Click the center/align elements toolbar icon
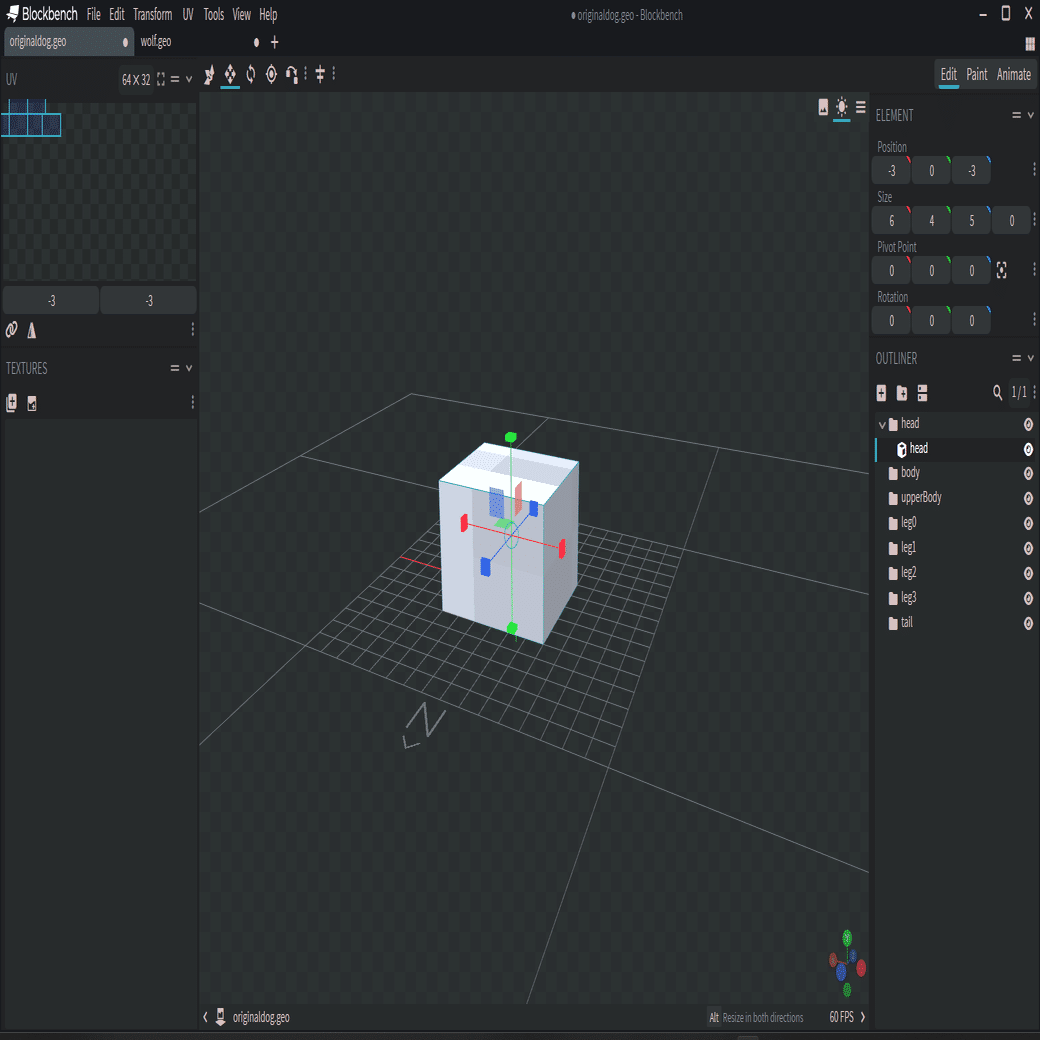The image size is (1040, 1040). coord(320,74)
